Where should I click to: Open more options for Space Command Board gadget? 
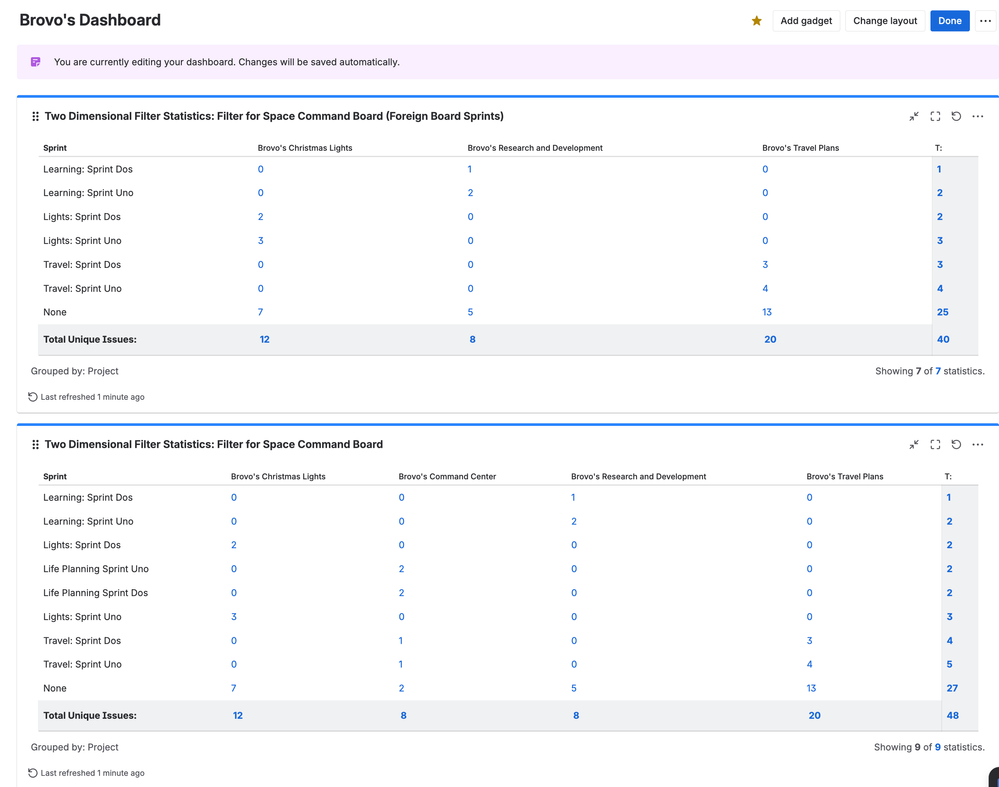coord(977,444)
